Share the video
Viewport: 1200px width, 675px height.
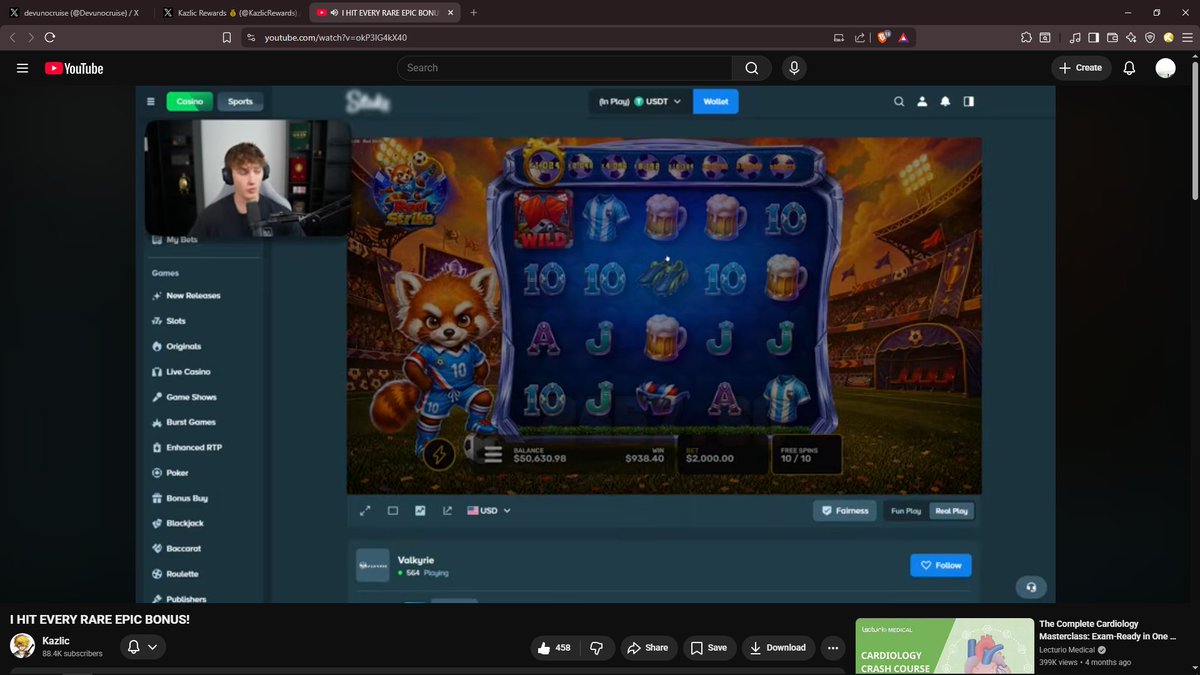tap(648, 648)
